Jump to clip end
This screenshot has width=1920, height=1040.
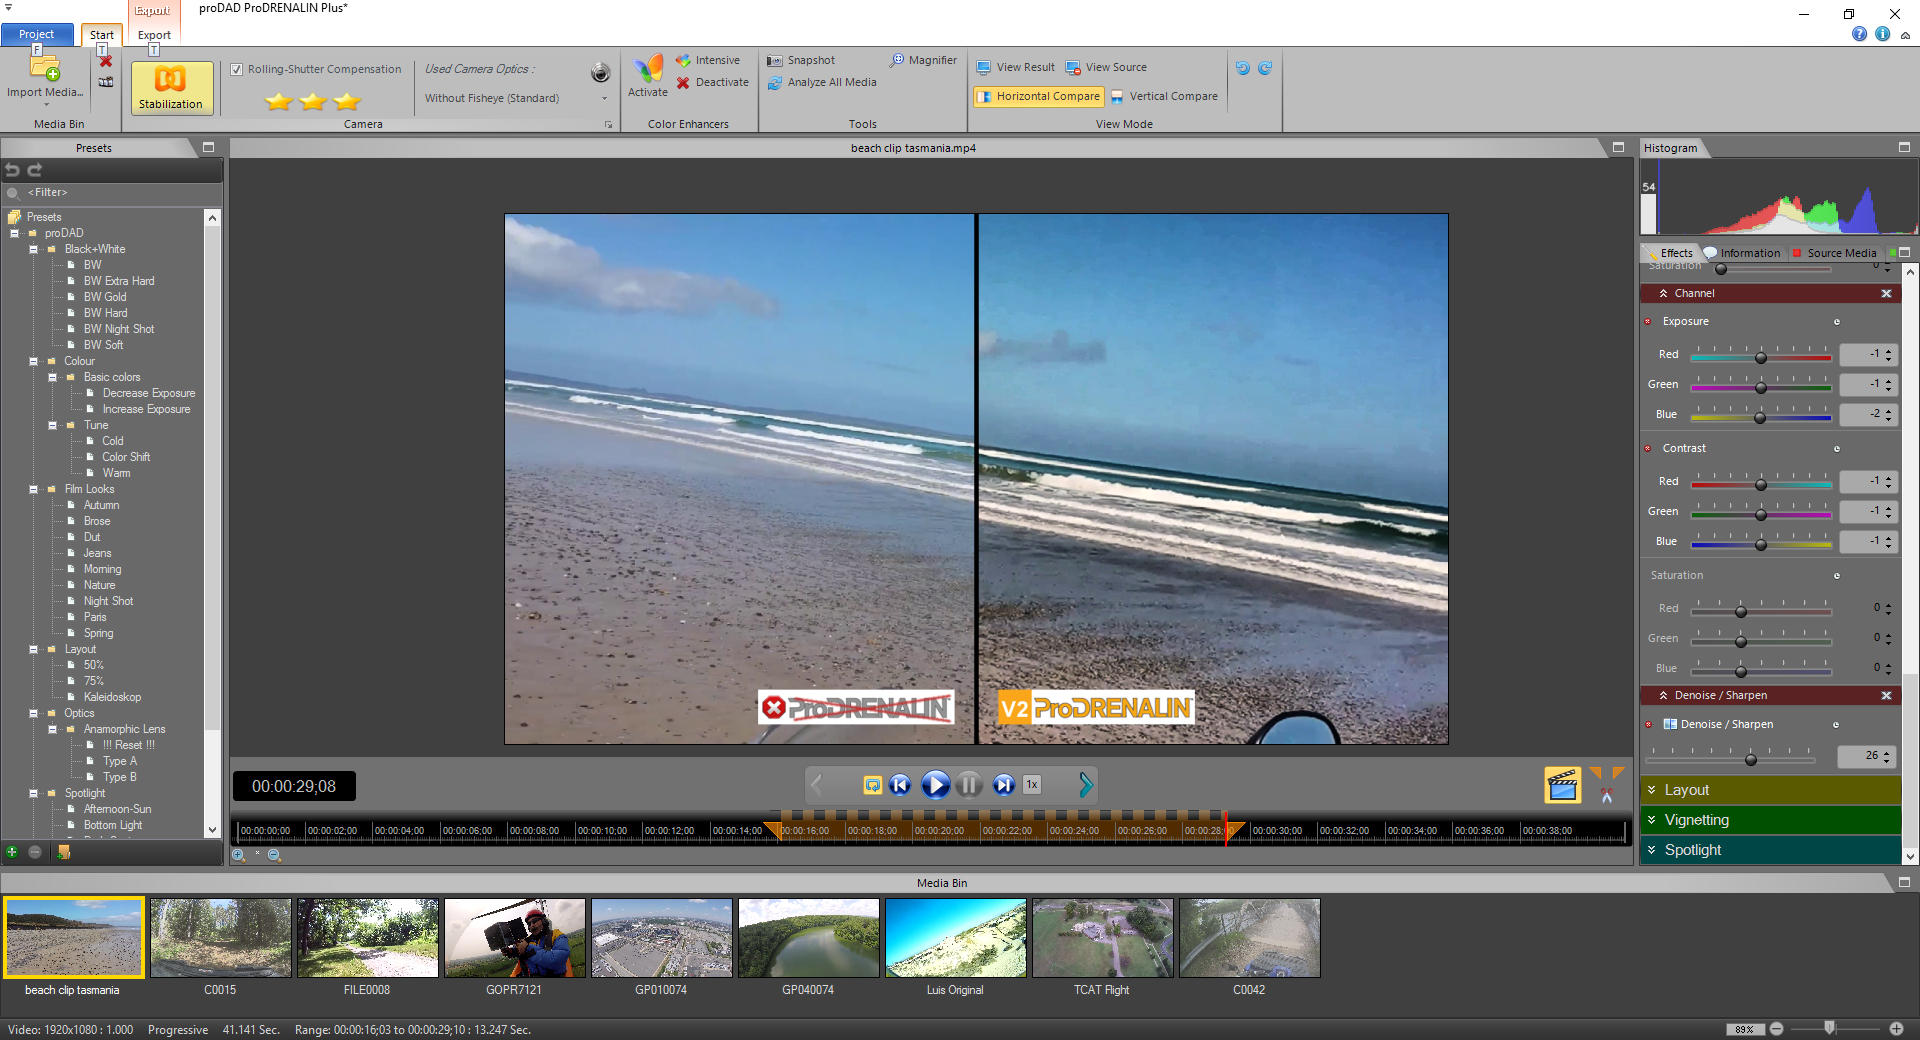[1004, 785]
